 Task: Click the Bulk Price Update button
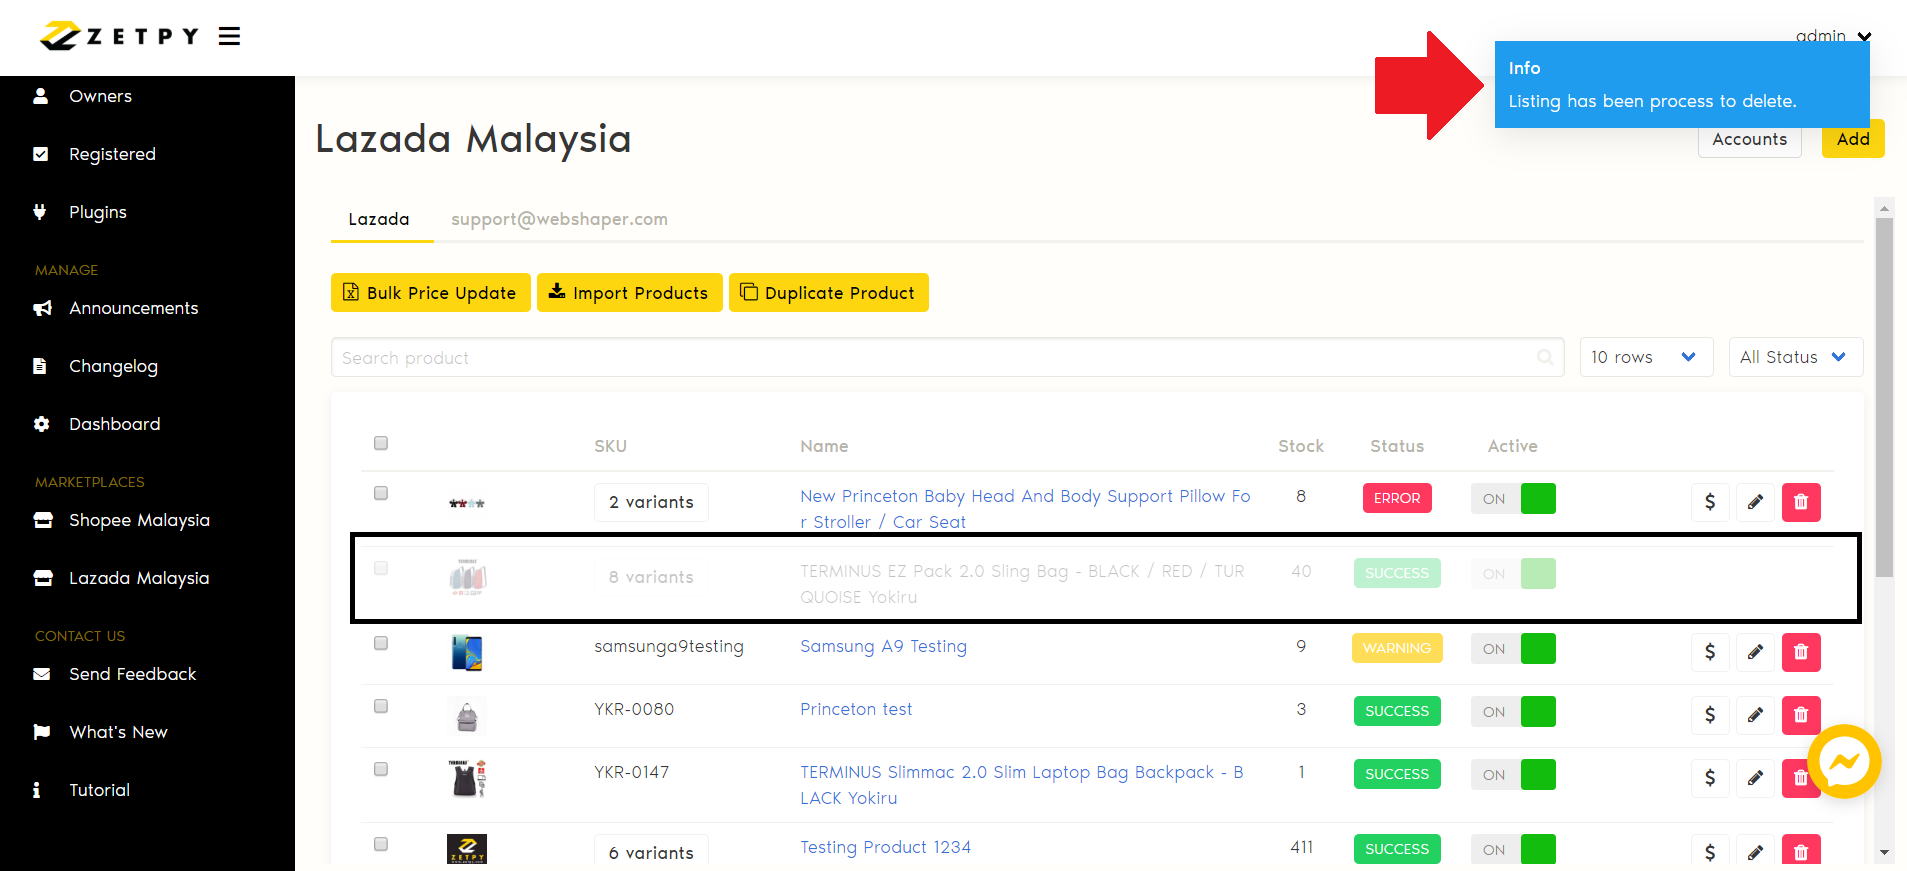coord(431,293)
